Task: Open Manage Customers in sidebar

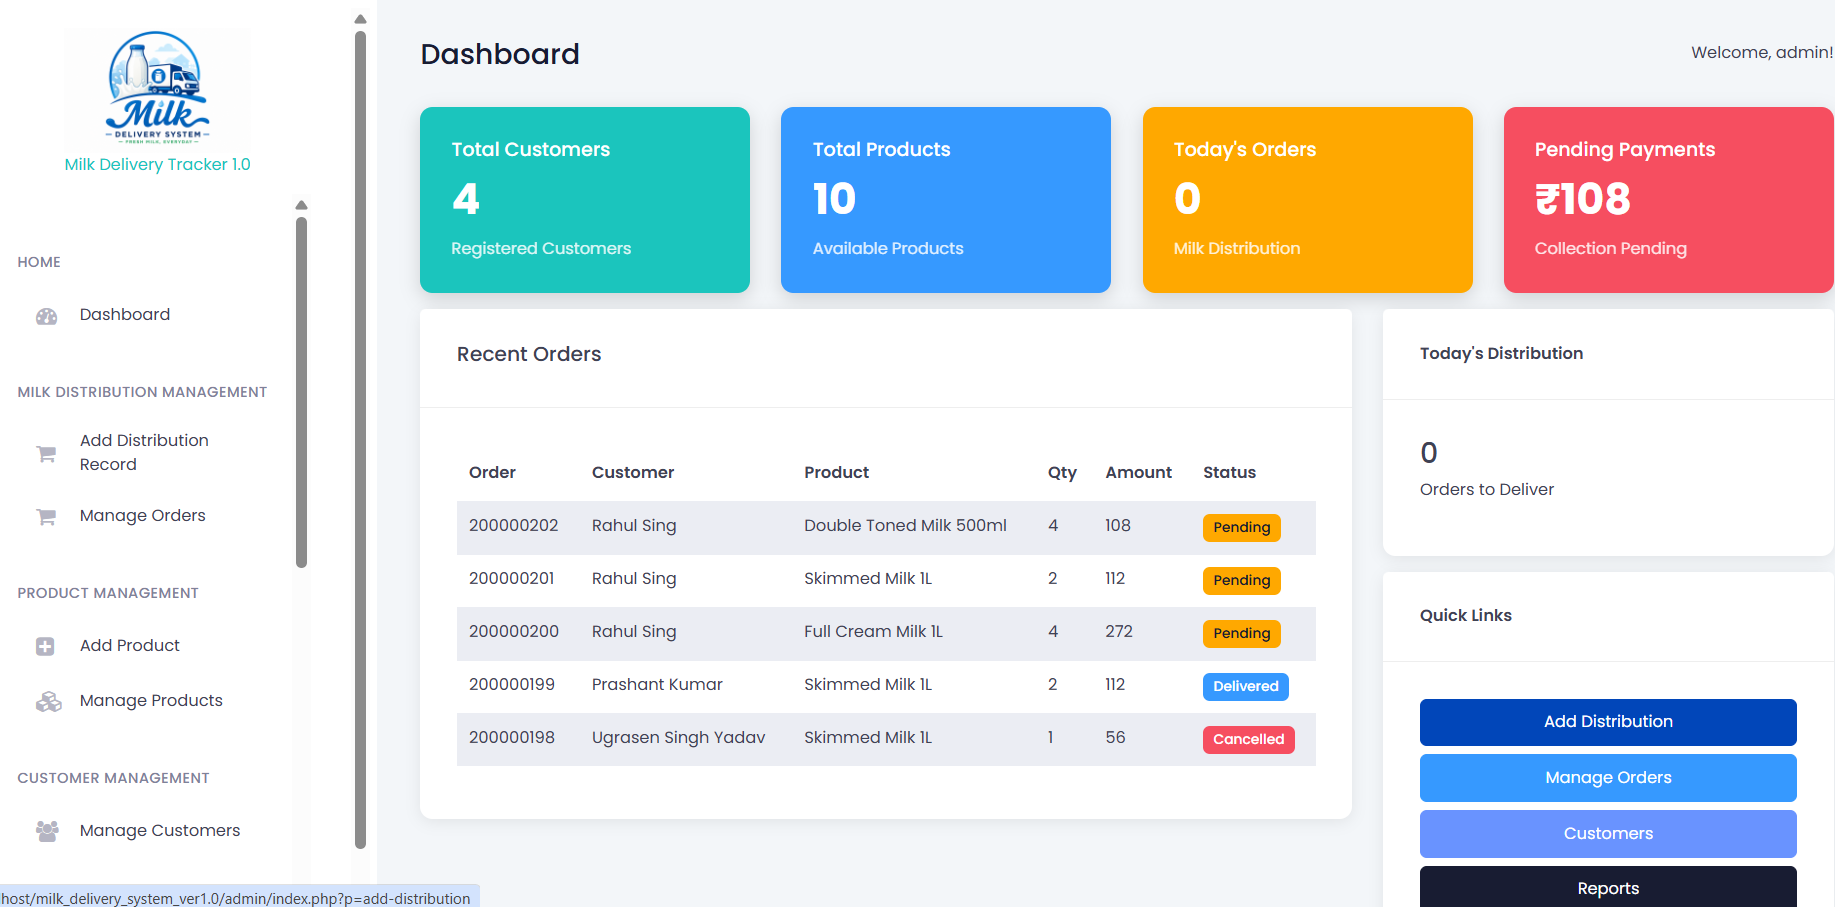Action: [x=160, y=830]
